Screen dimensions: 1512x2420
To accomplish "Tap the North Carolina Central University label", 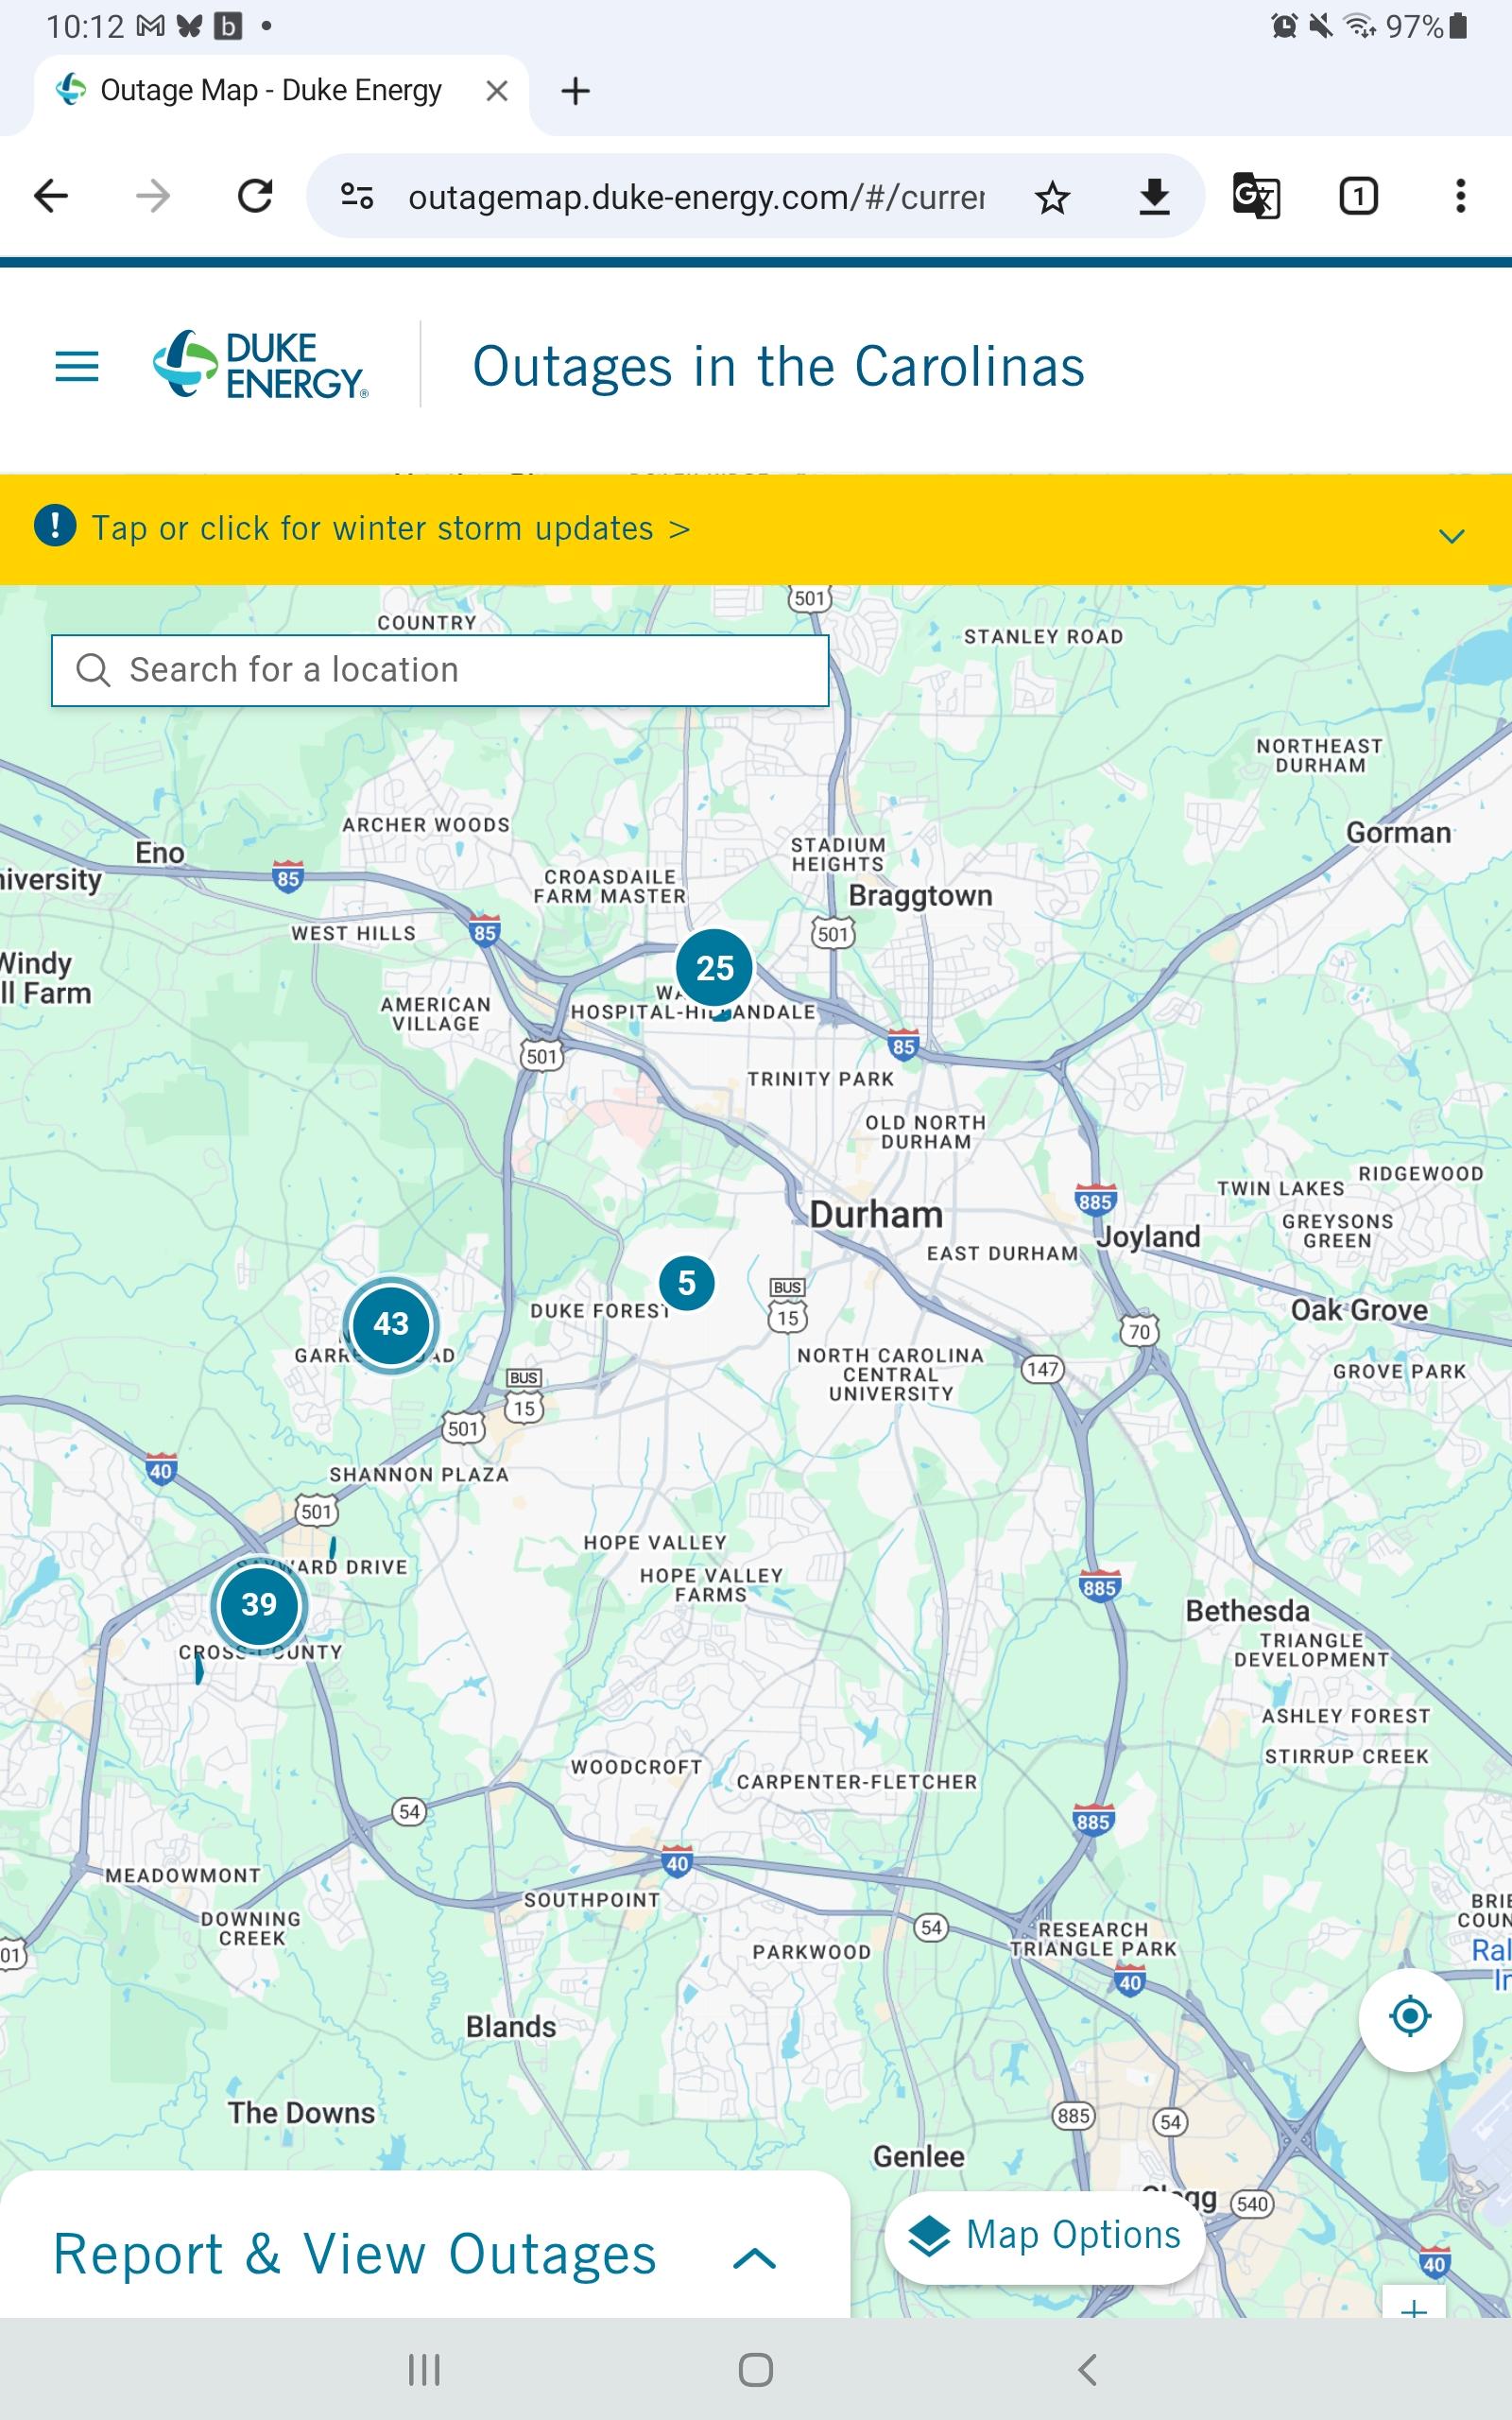I will (890, 1374).
